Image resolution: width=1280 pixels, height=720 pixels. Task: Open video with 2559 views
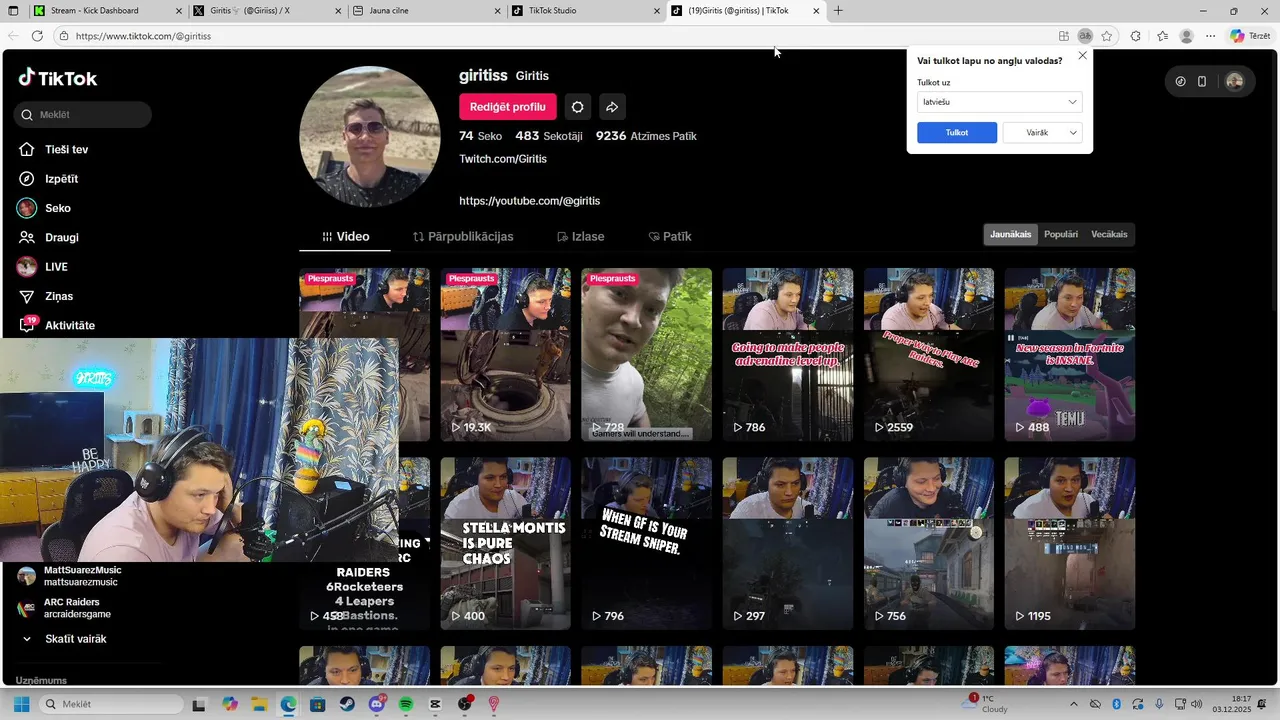[x=929, y=354]
